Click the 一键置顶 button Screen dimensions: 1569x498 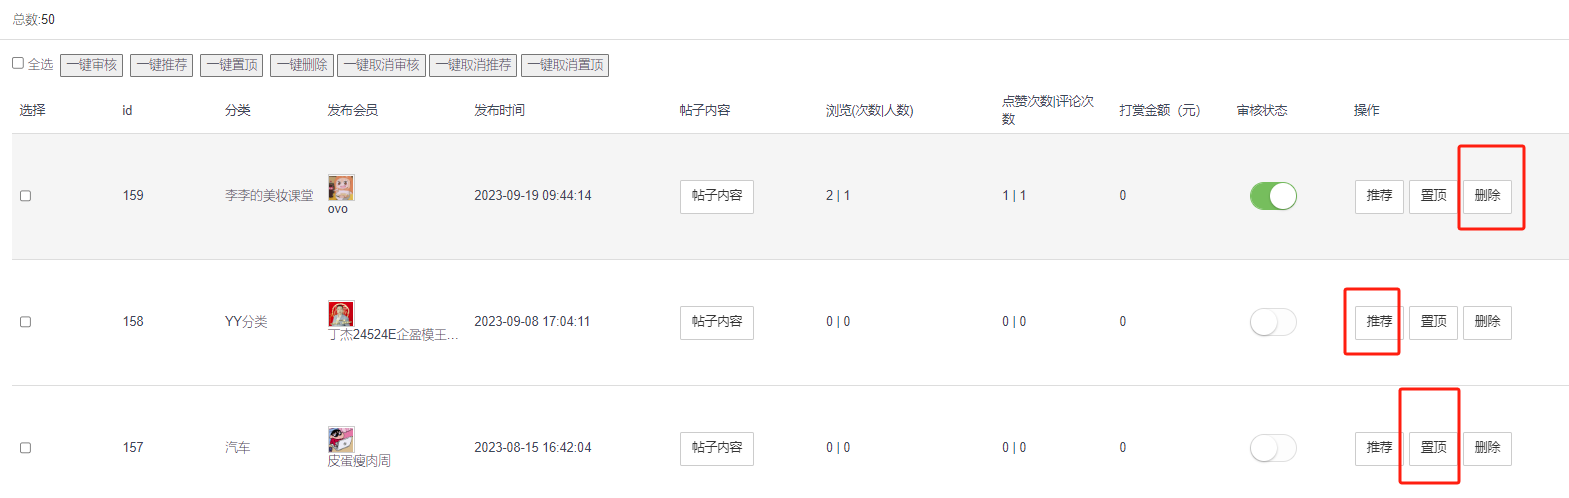click(232, 65)
